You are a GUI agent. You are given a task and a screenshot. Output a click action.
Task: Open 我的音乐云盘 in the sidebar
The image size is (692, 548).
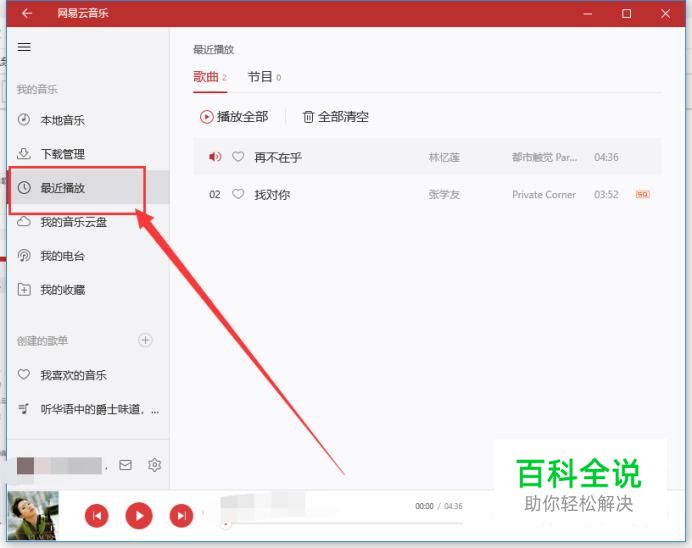[x=88, y=222]
